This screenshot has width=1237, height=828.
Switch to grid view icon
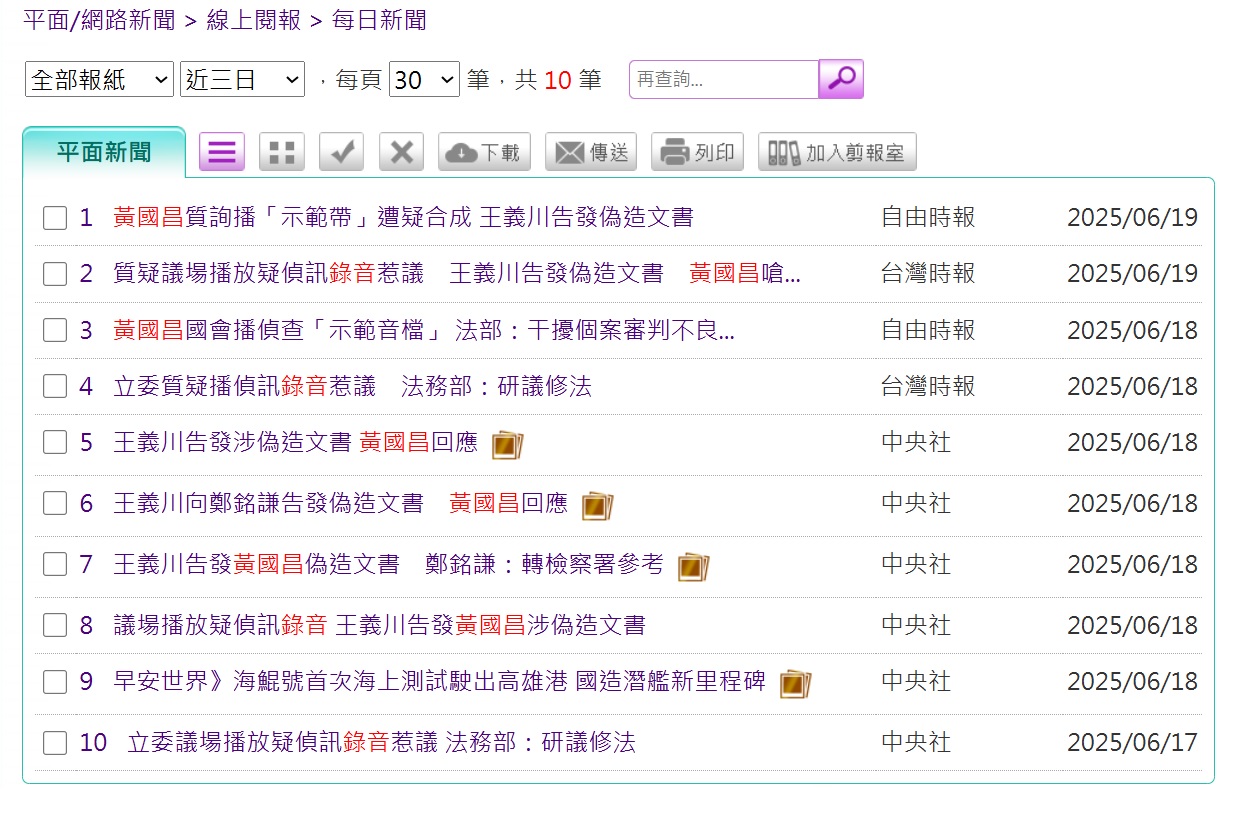pyautogui.click(x=282, y=152)
